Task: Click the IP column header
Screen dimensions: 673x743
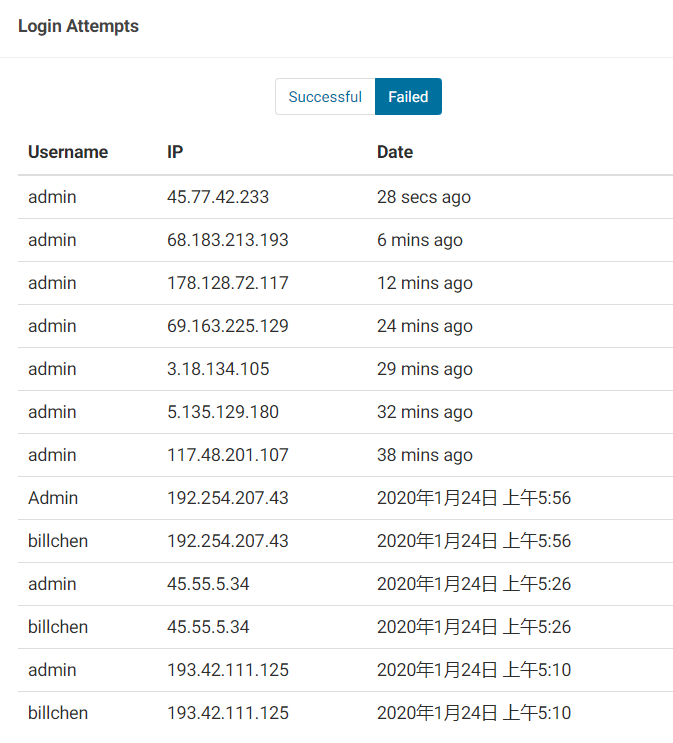Action: (x=175, y=152)
